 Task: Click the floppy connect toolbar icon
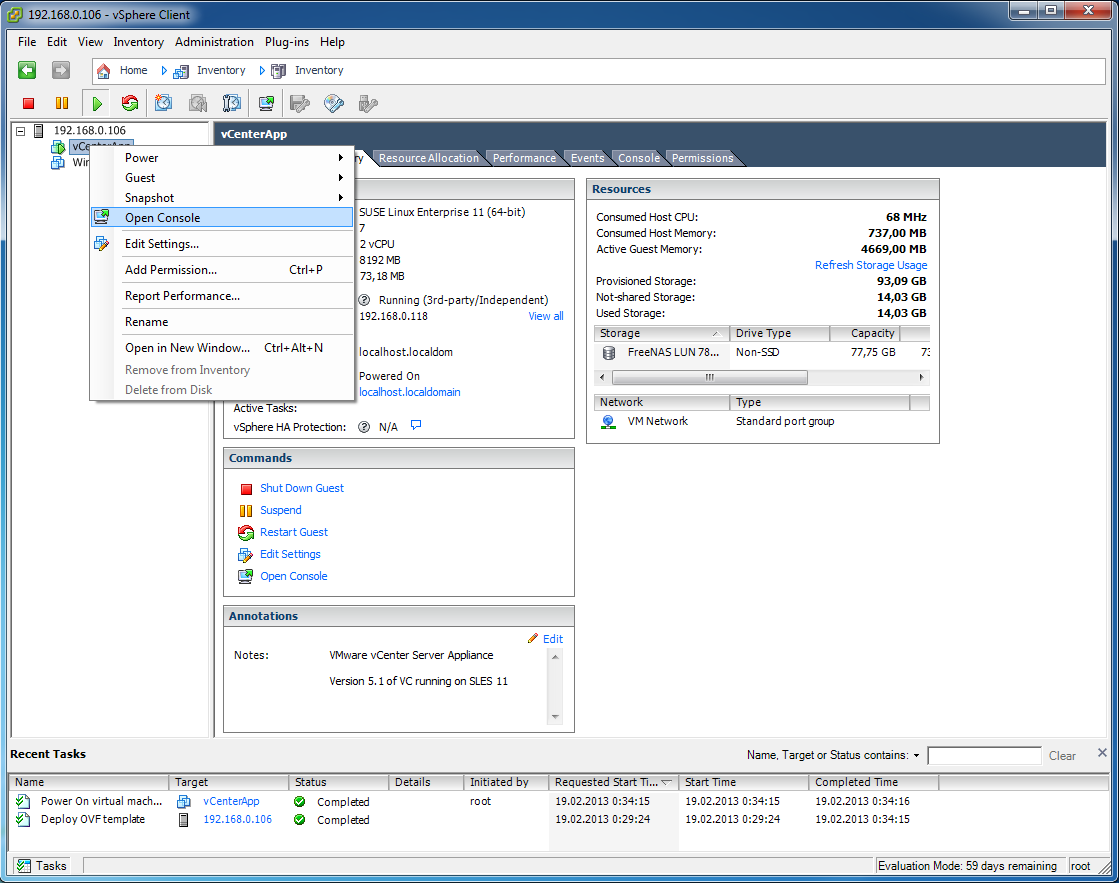300,104
